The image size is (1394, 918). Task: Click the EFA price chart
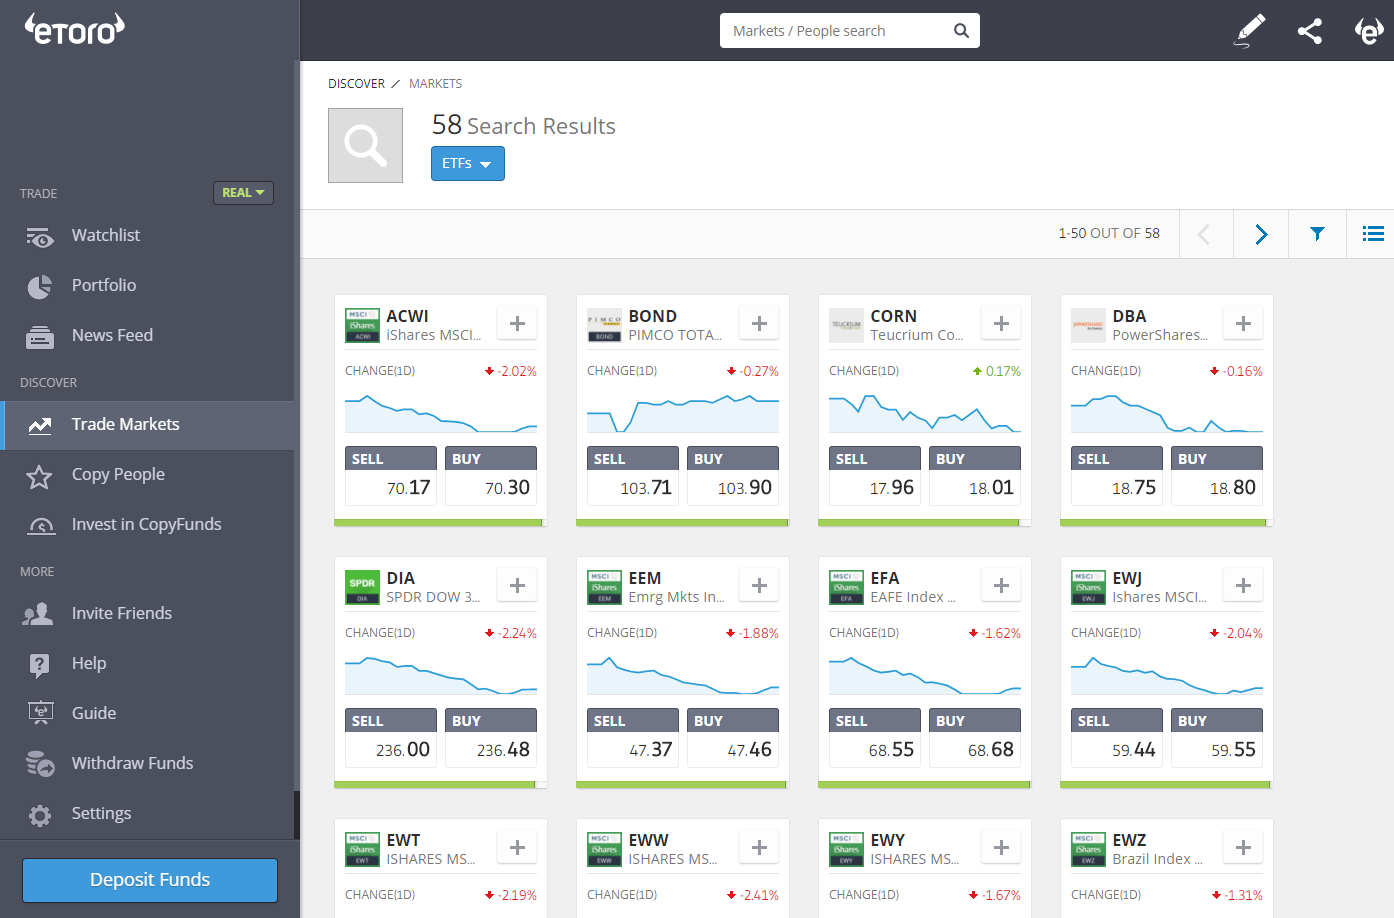[925, 674]
